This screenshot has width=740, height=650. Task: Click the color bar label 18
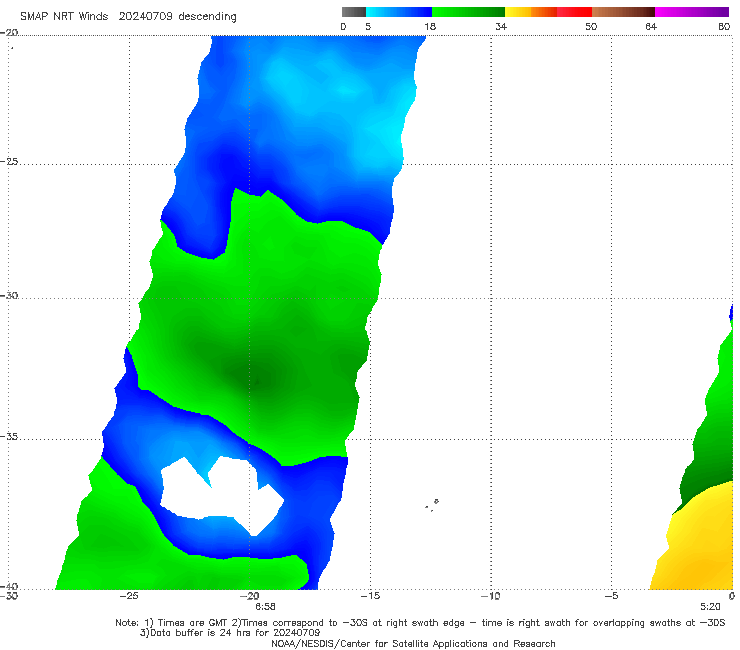[430, 27]
